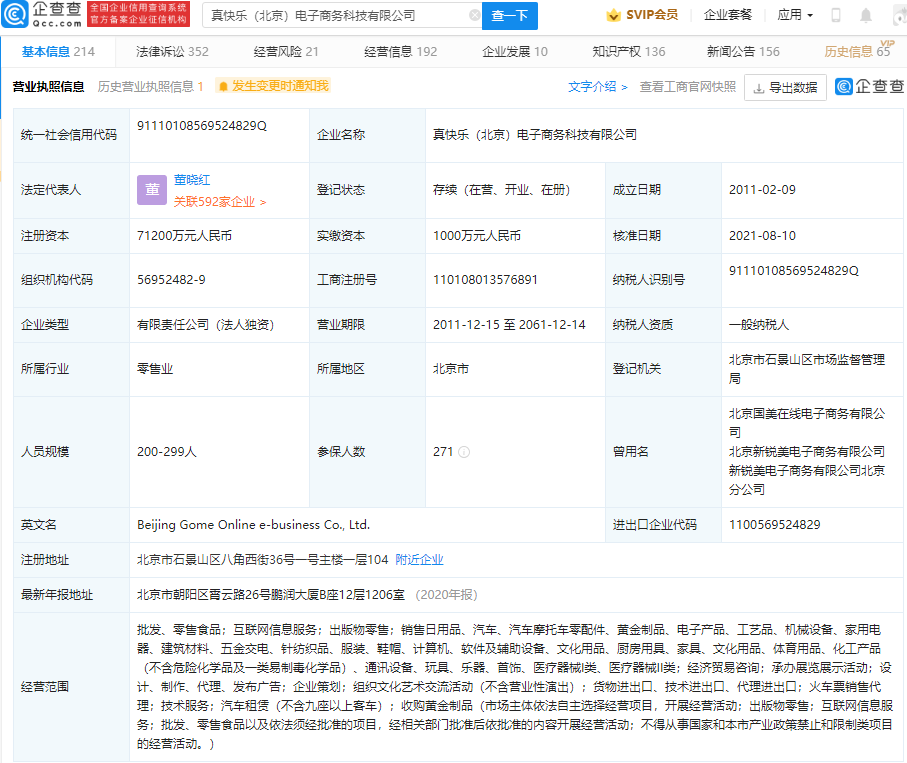
Task: Select the 企业发展 tab
Action: pos(515,52)
